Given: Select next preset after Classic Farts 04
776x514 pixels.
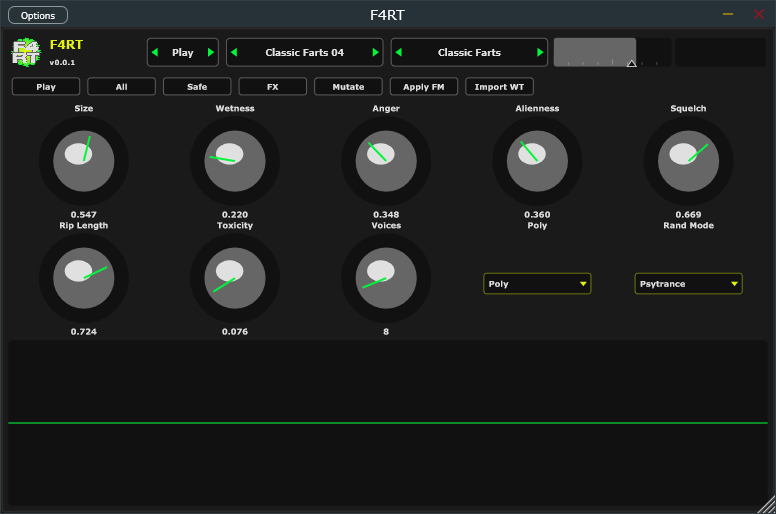Looking at the screenshot, I should 375,52.
